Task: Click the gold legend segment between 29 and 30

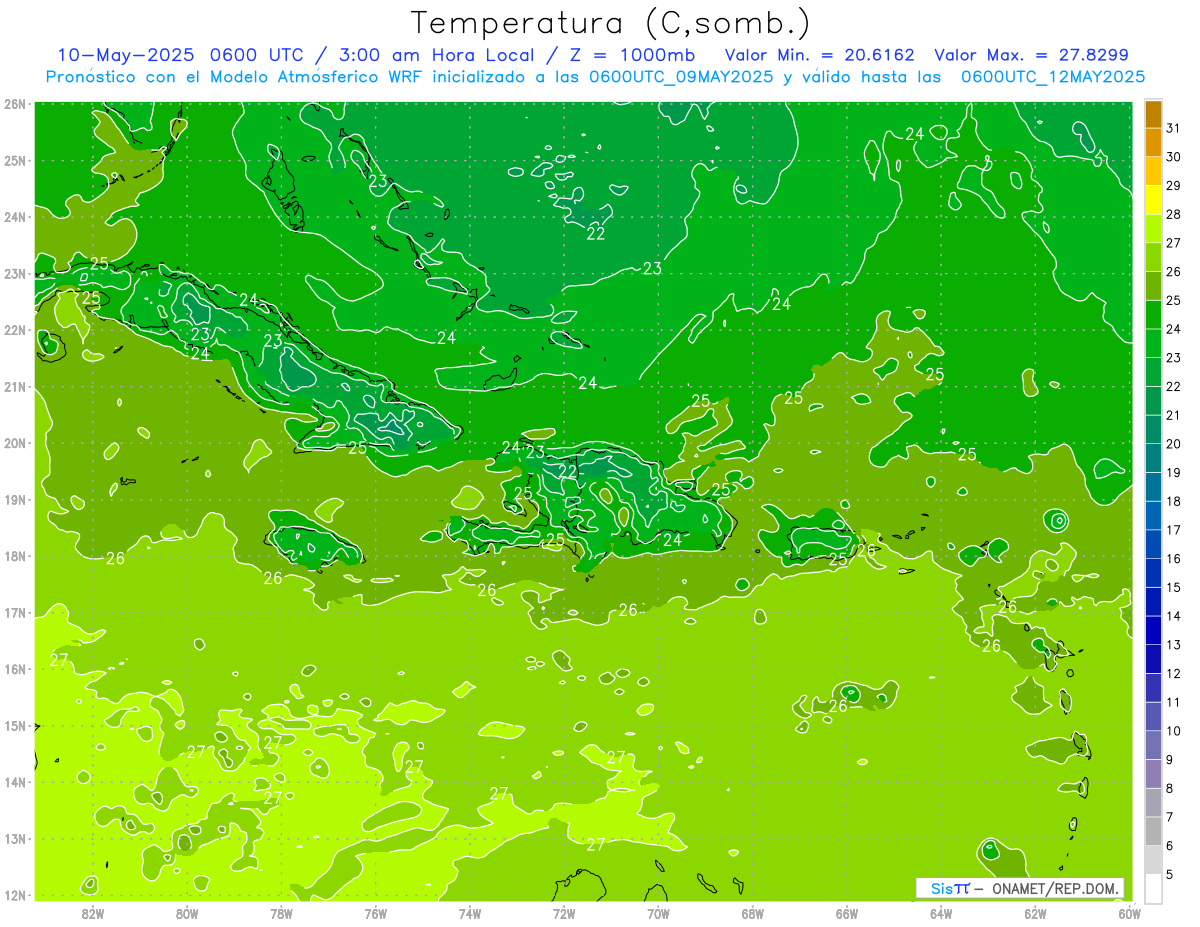Action: coord(1153,172)
